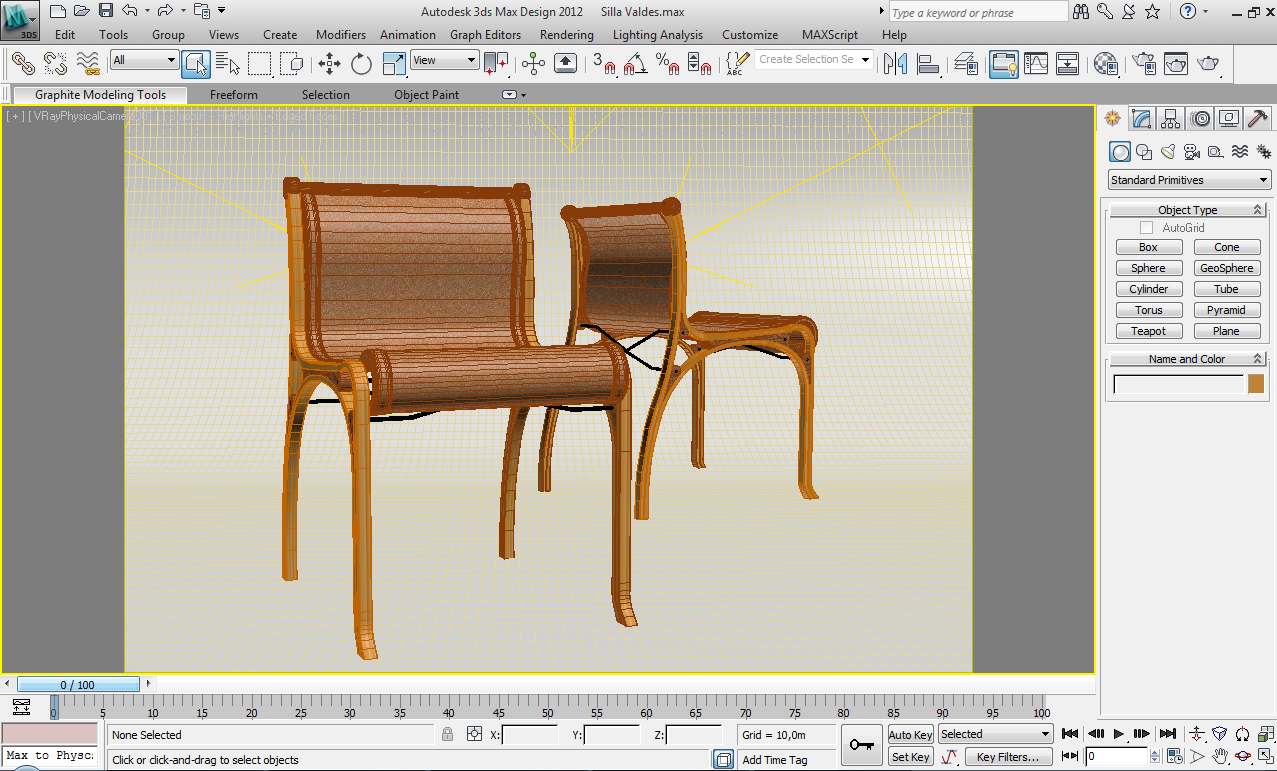Click Bind to Space Warp icon

coord(88,64)
